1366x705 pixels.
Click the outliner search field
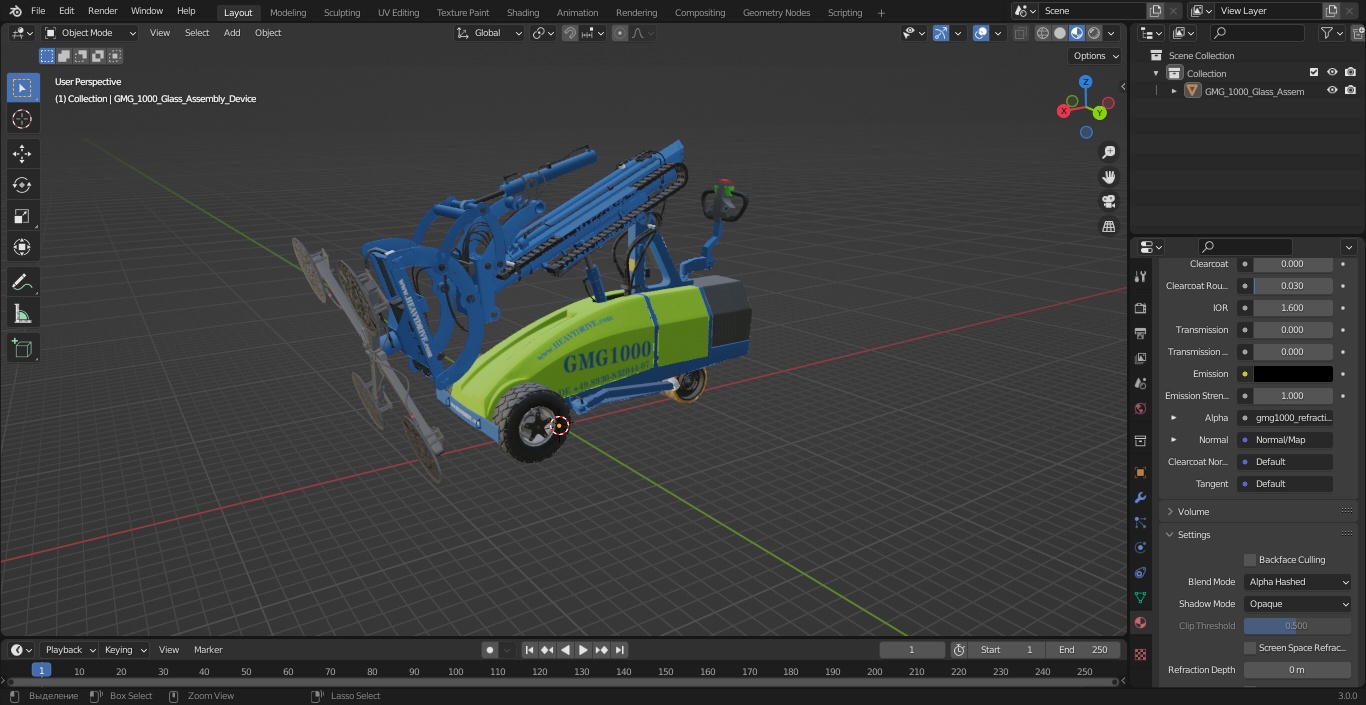pos(1256,33)
